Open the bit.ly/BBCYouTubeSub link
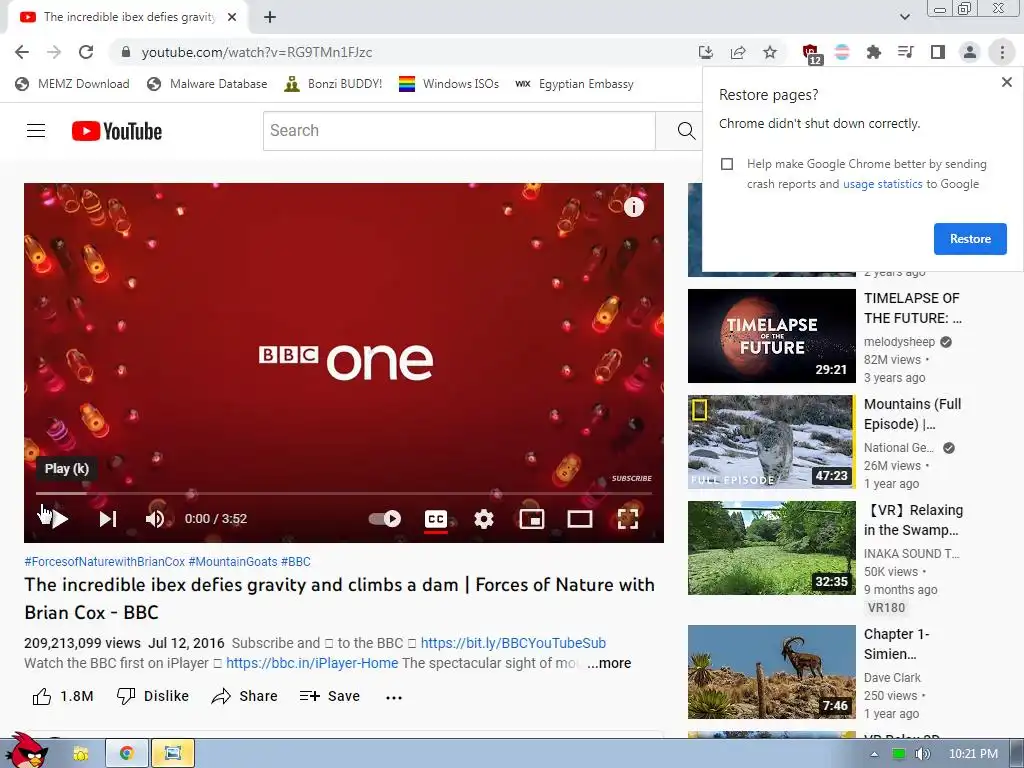 pyautogui.click(x=513, y=643)
